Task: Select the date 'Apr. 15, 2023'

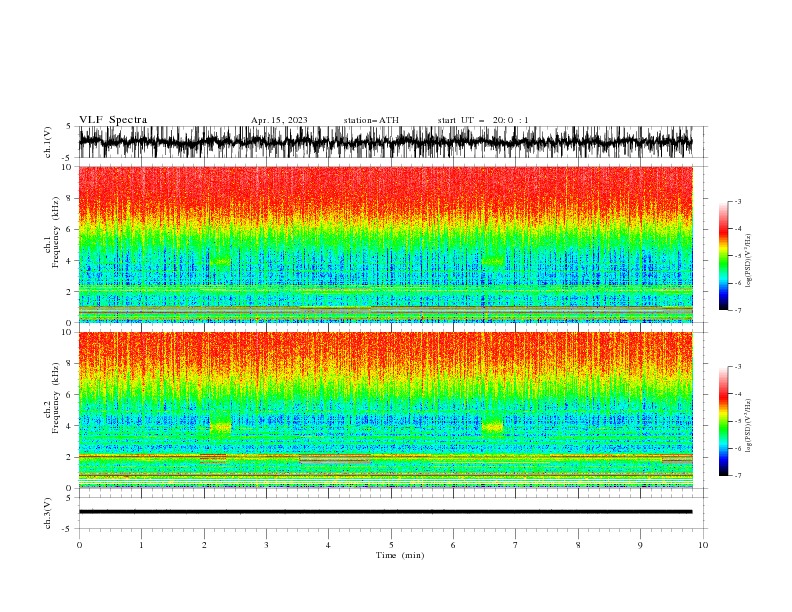Action: click(279, 120)
